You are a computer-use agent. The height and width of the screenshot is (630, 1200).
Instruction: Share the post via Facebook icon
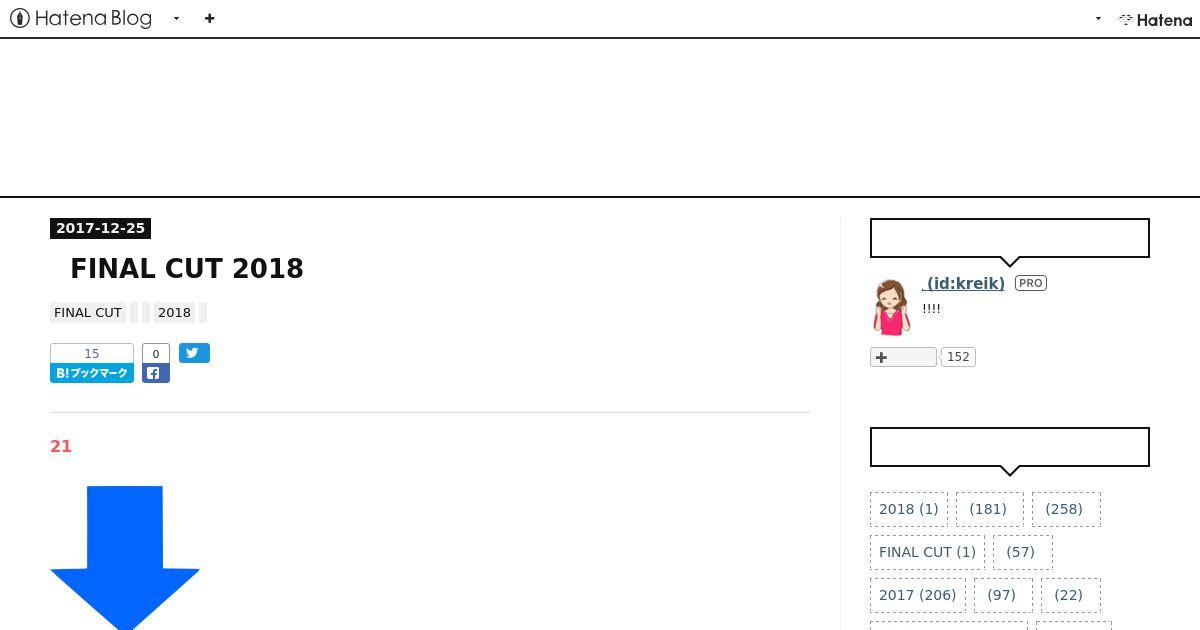156,373
